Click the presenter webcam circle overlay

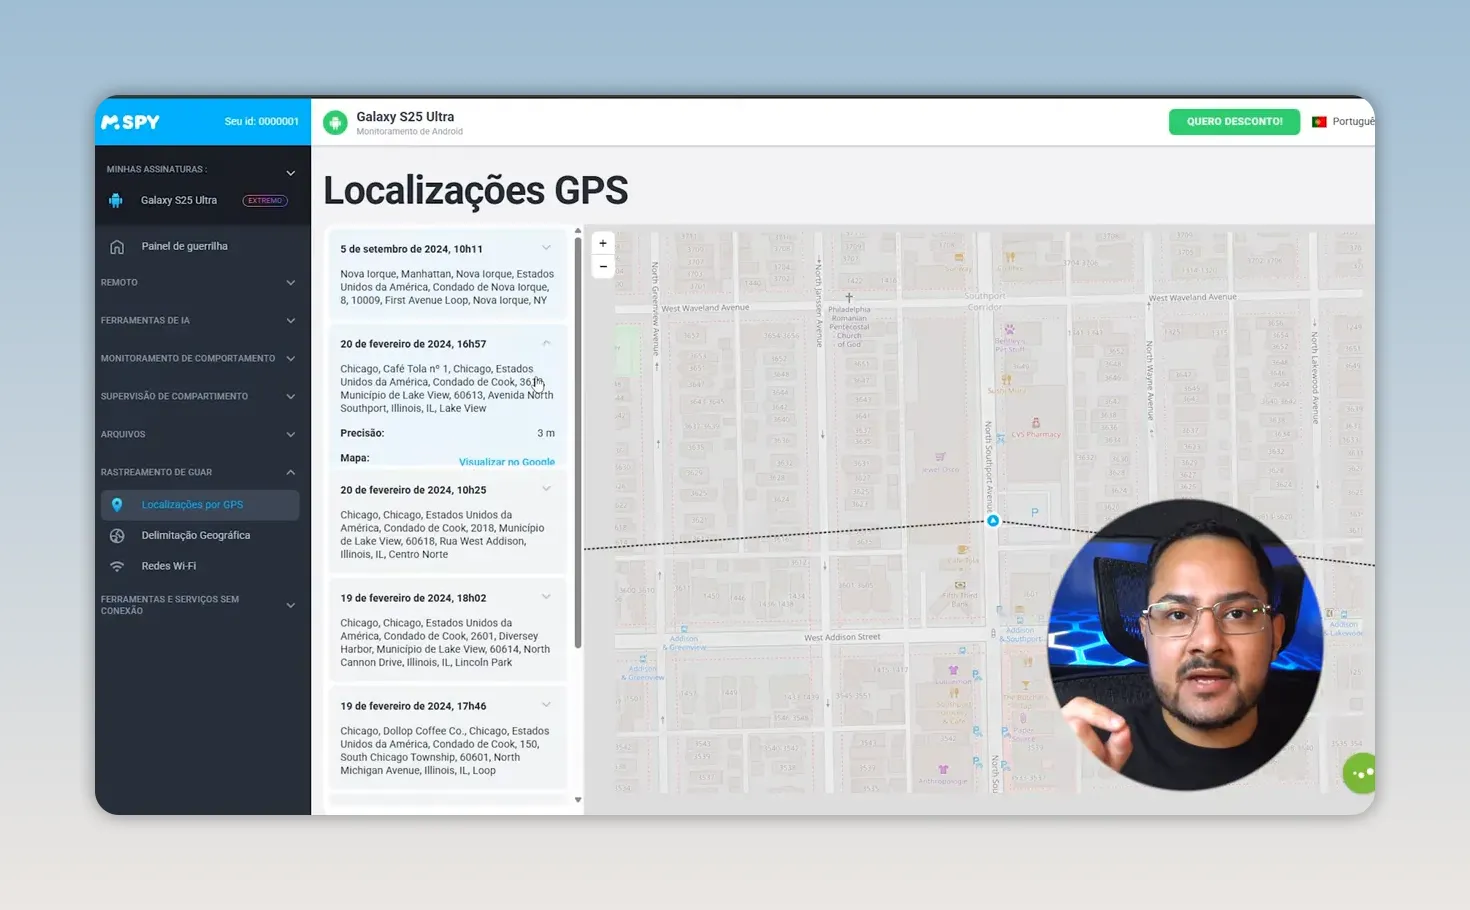[x=1185, y=645]
